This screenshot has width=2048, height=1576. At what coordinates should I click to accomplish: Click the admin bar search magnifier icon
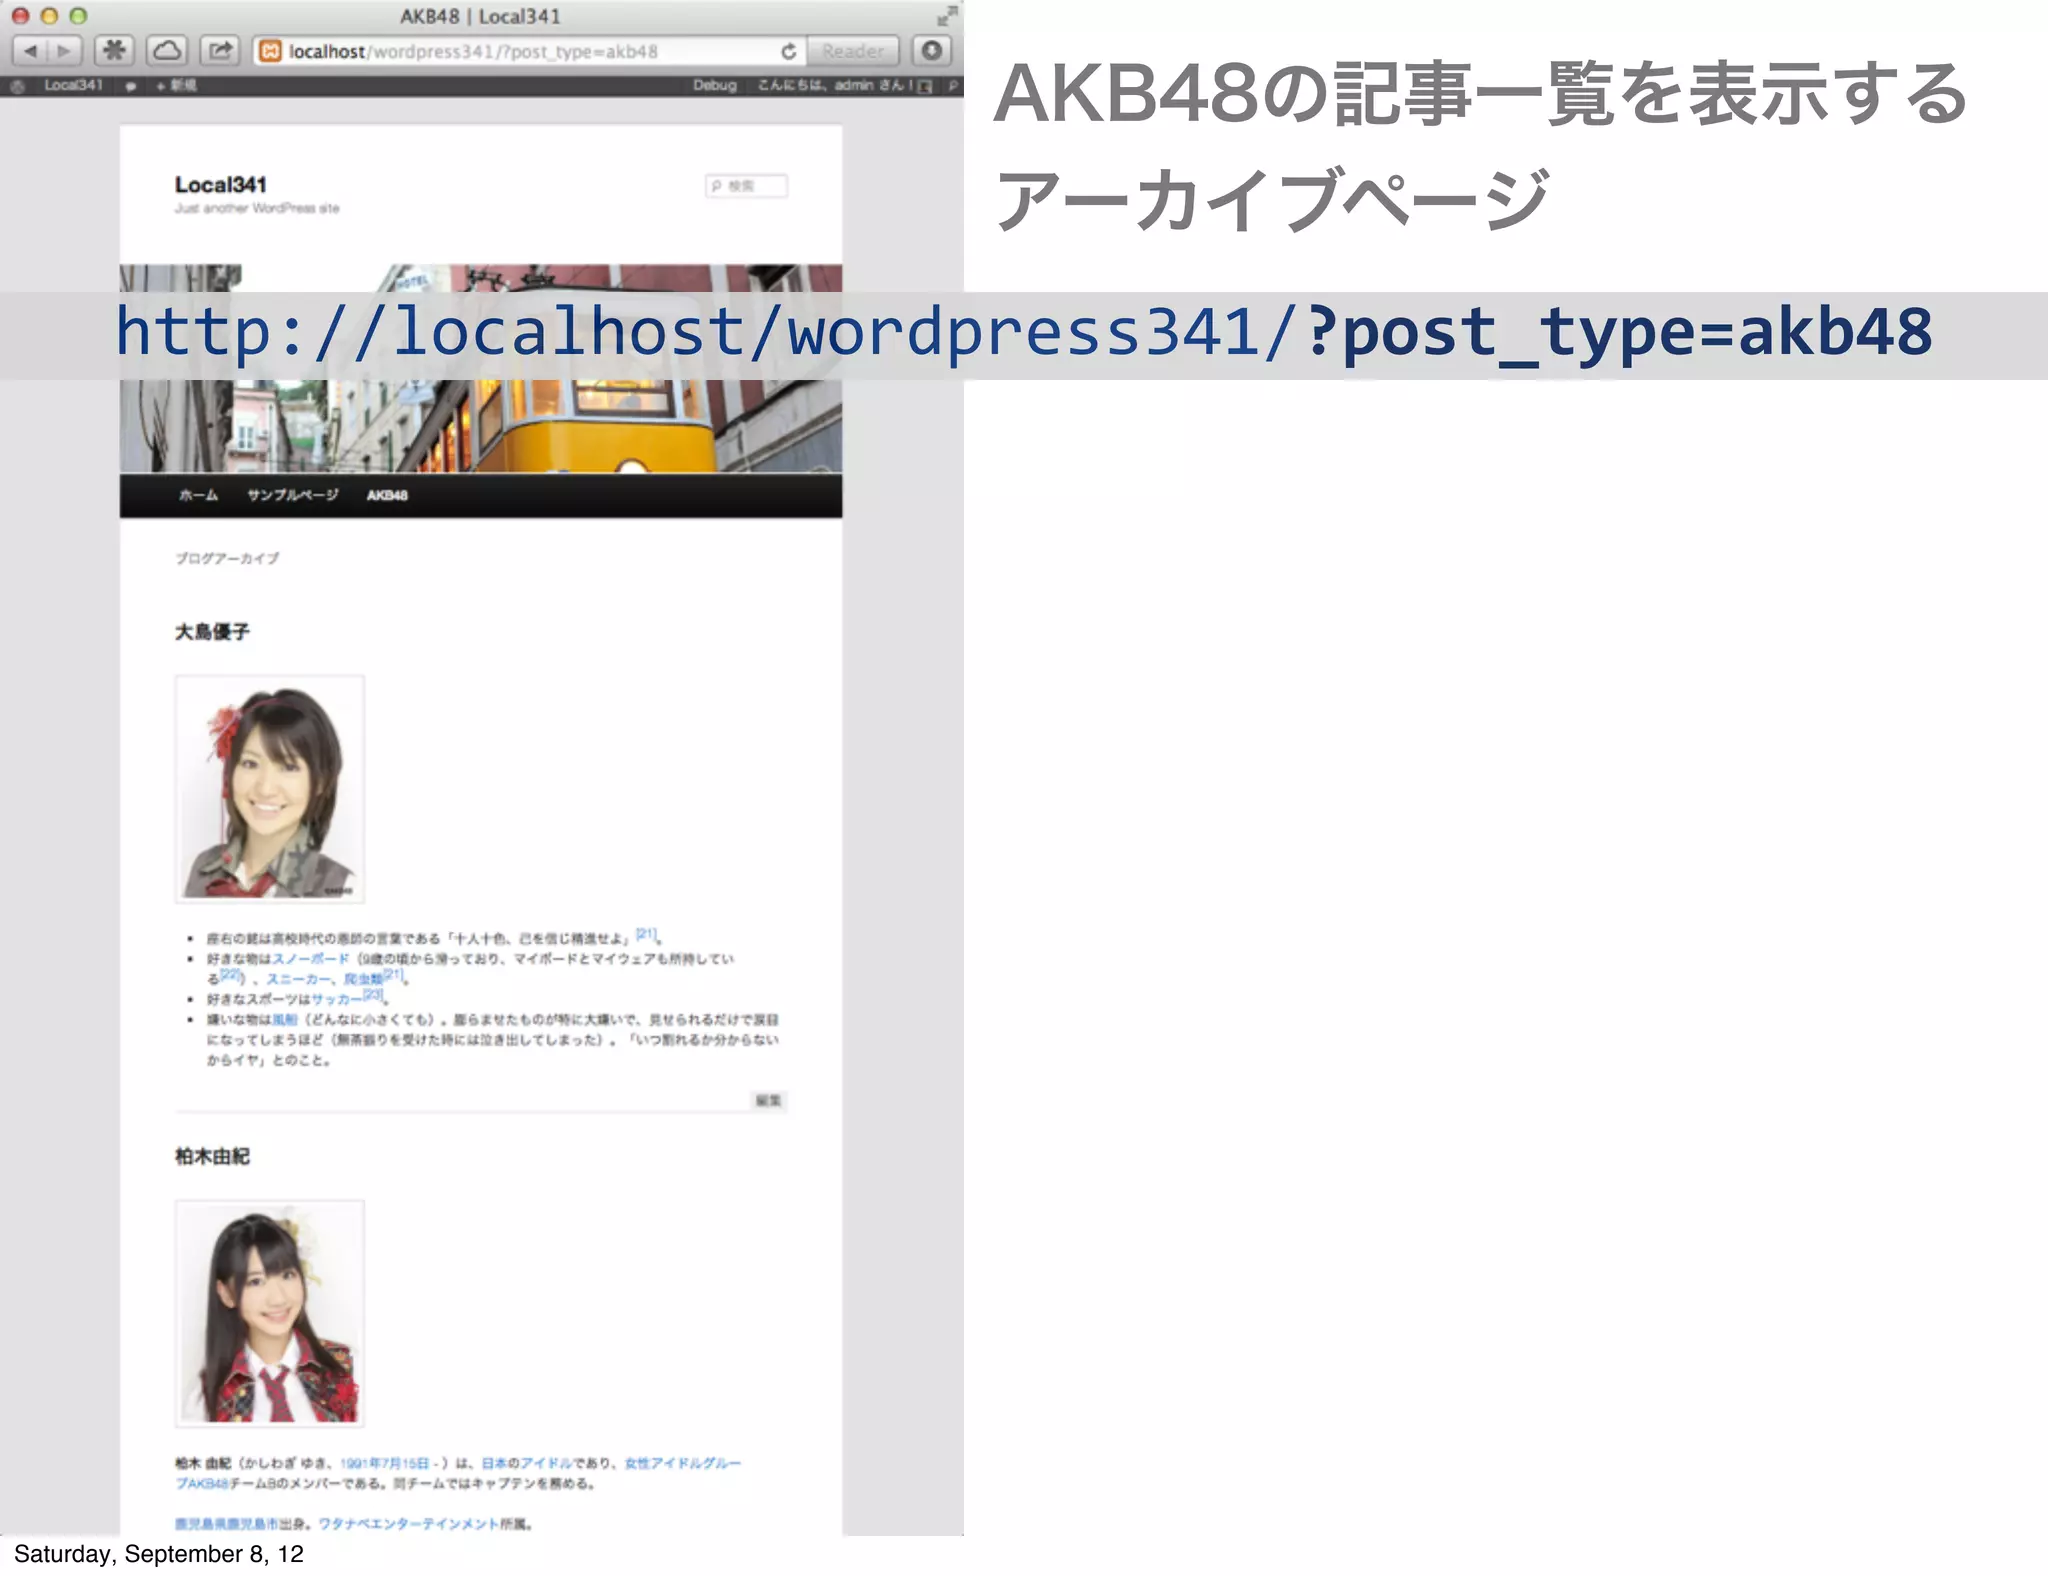click(x=952, y=86)
